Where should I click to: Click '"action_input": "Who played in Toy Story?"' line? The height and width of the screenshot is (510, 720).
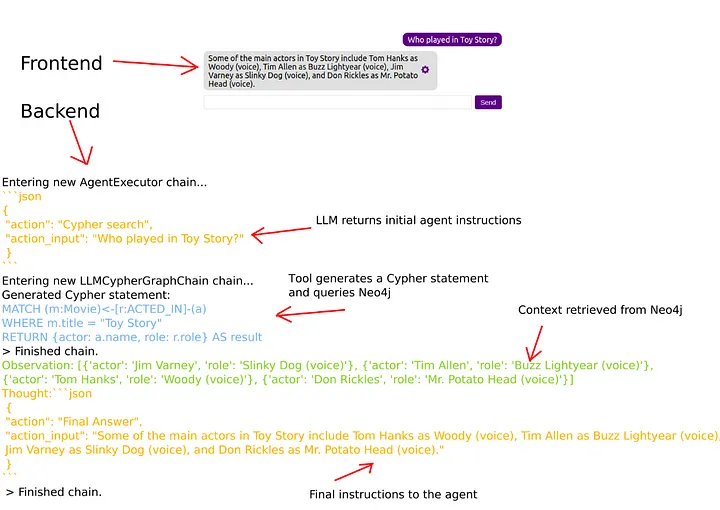point(124,239)
